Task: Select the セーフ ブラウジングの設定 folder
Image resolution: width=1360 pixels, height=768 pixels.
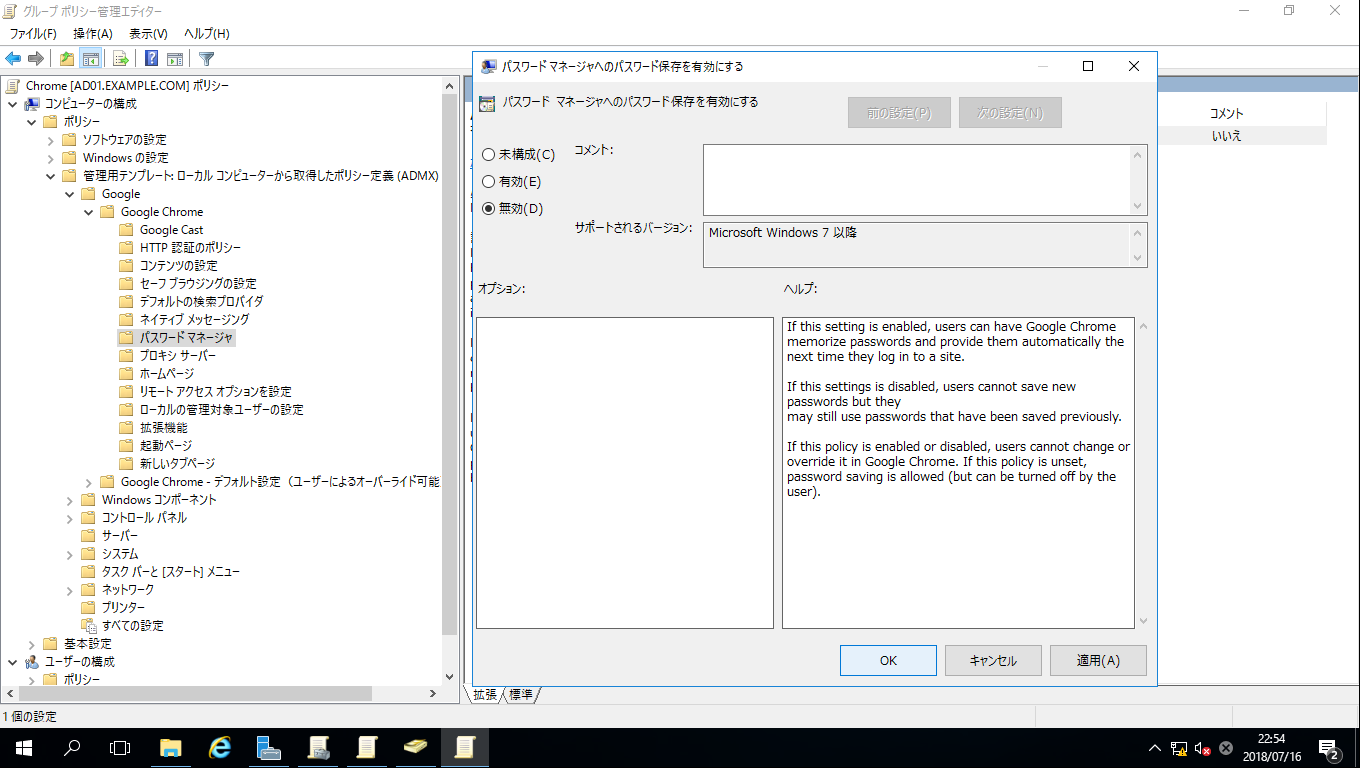Action: pyautogui.click(x=187, y=284)
